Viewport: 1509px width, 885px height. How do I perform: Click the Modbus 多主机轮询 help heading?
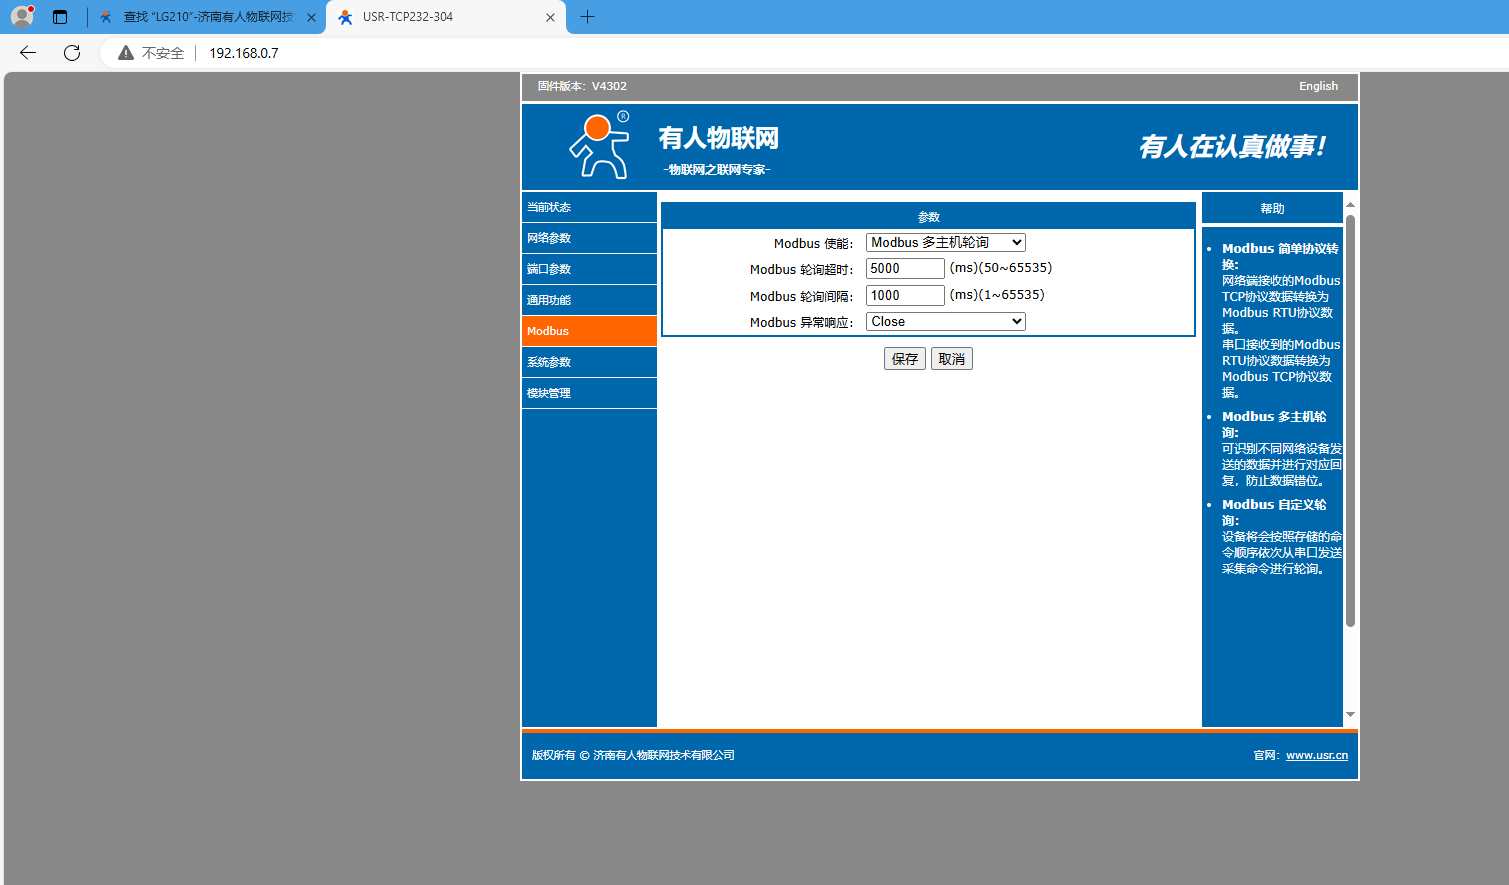(x=1274, y=425)
